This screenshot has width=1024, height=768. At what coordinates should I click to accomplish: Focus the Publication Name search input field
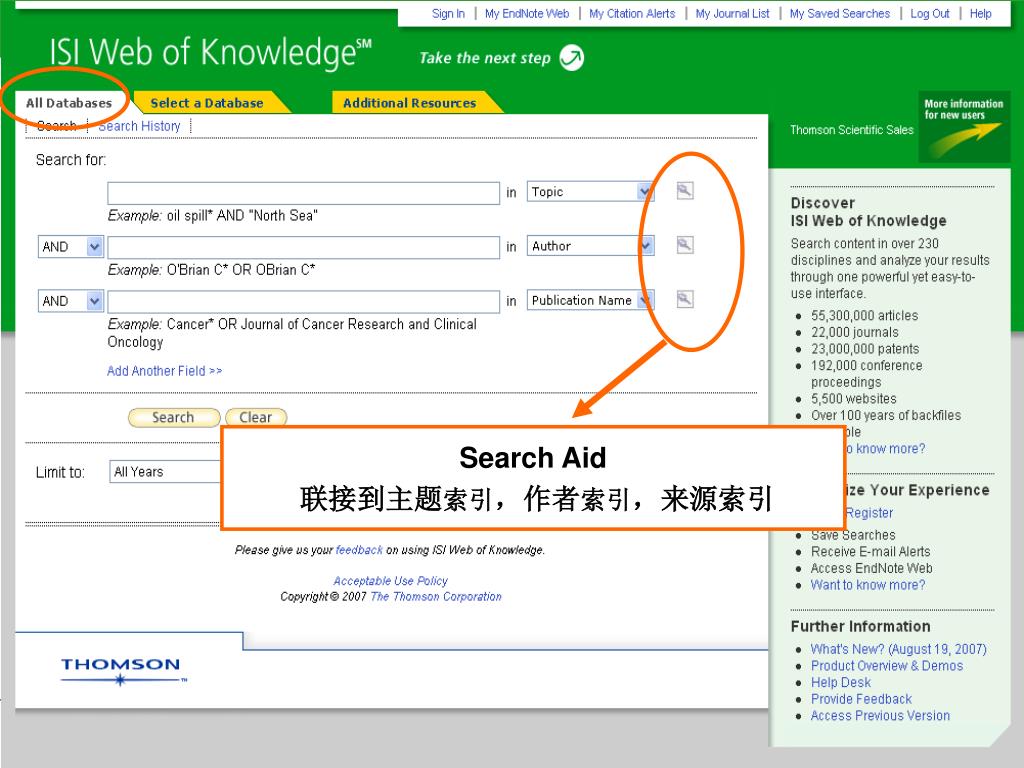tap(304, 301)
